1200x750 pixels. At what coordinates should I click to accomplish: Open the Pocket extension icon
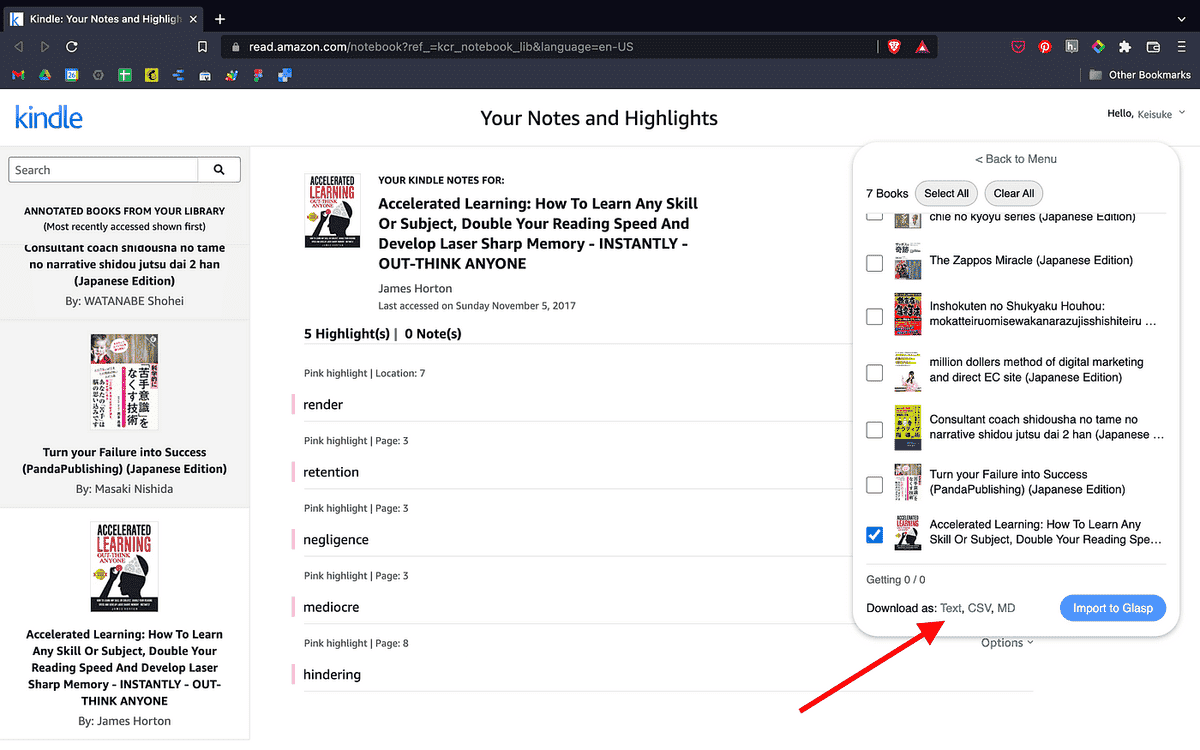click(1019, 46)
